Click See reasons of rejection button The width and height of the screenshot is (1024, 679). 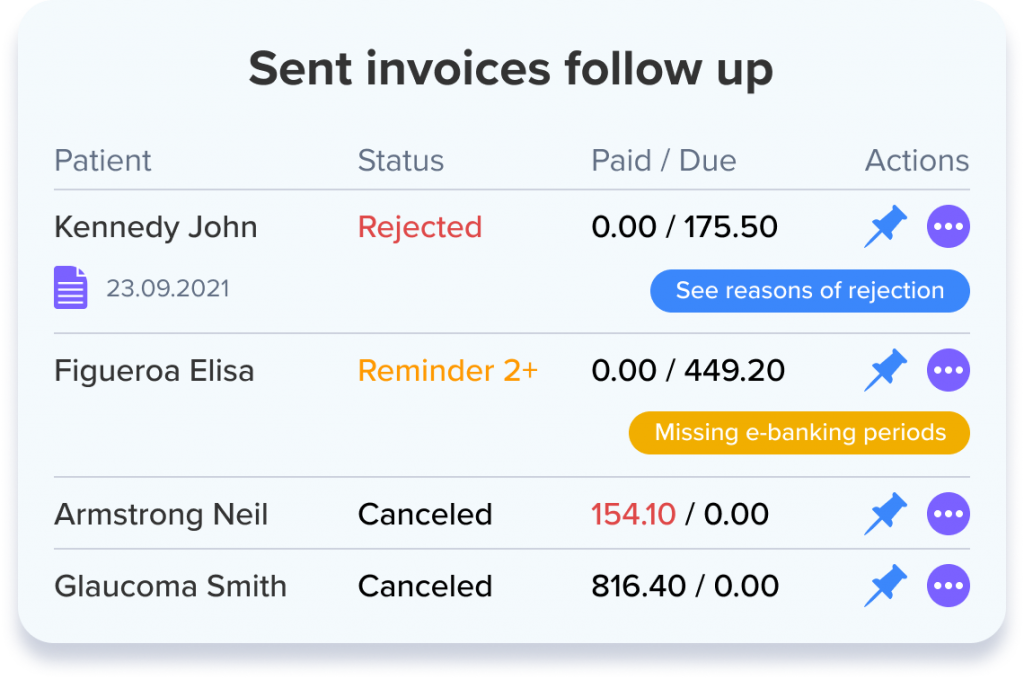click(810, 291)
